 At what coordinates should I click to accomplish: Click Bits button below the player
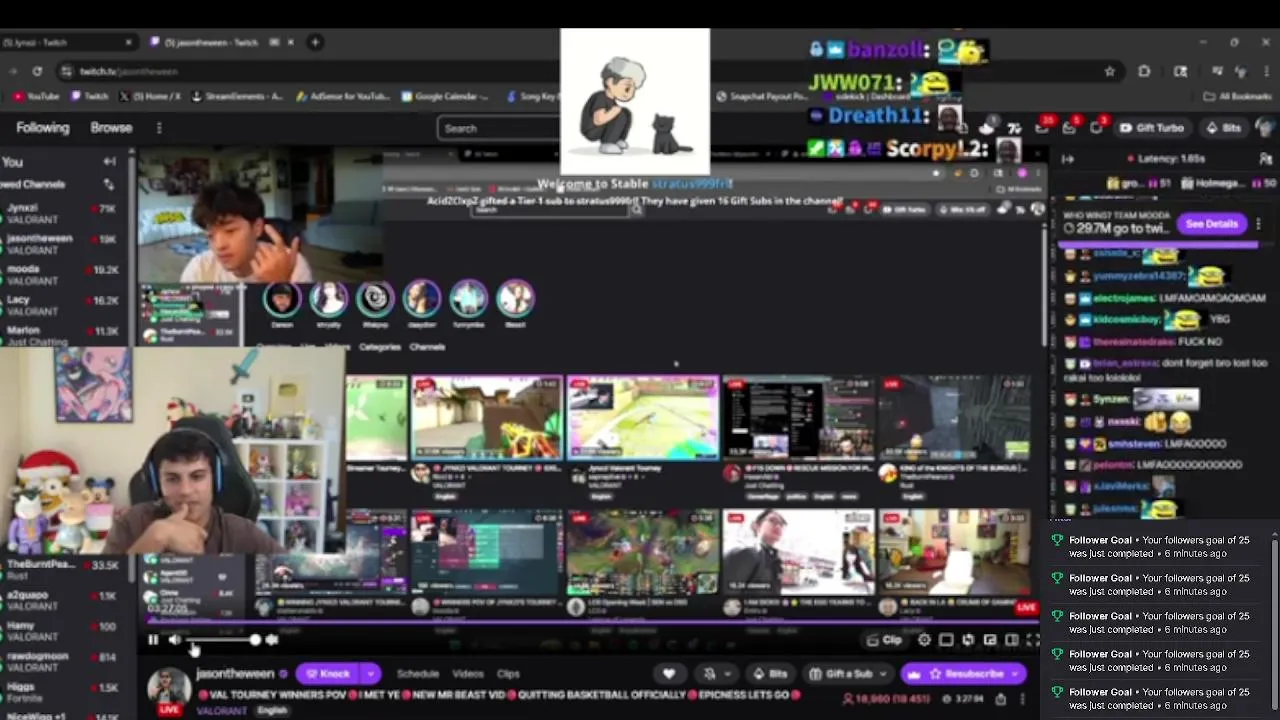coord(770,674)
